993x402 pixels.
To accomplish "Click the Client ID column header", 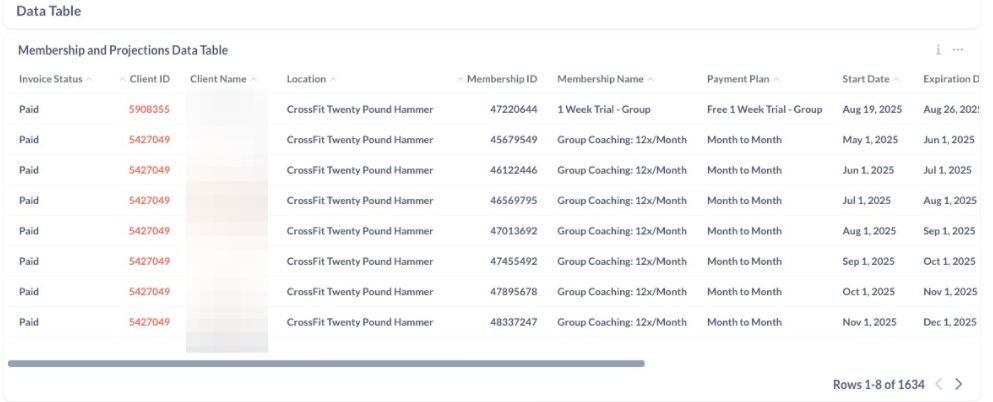I will point(149,79).
